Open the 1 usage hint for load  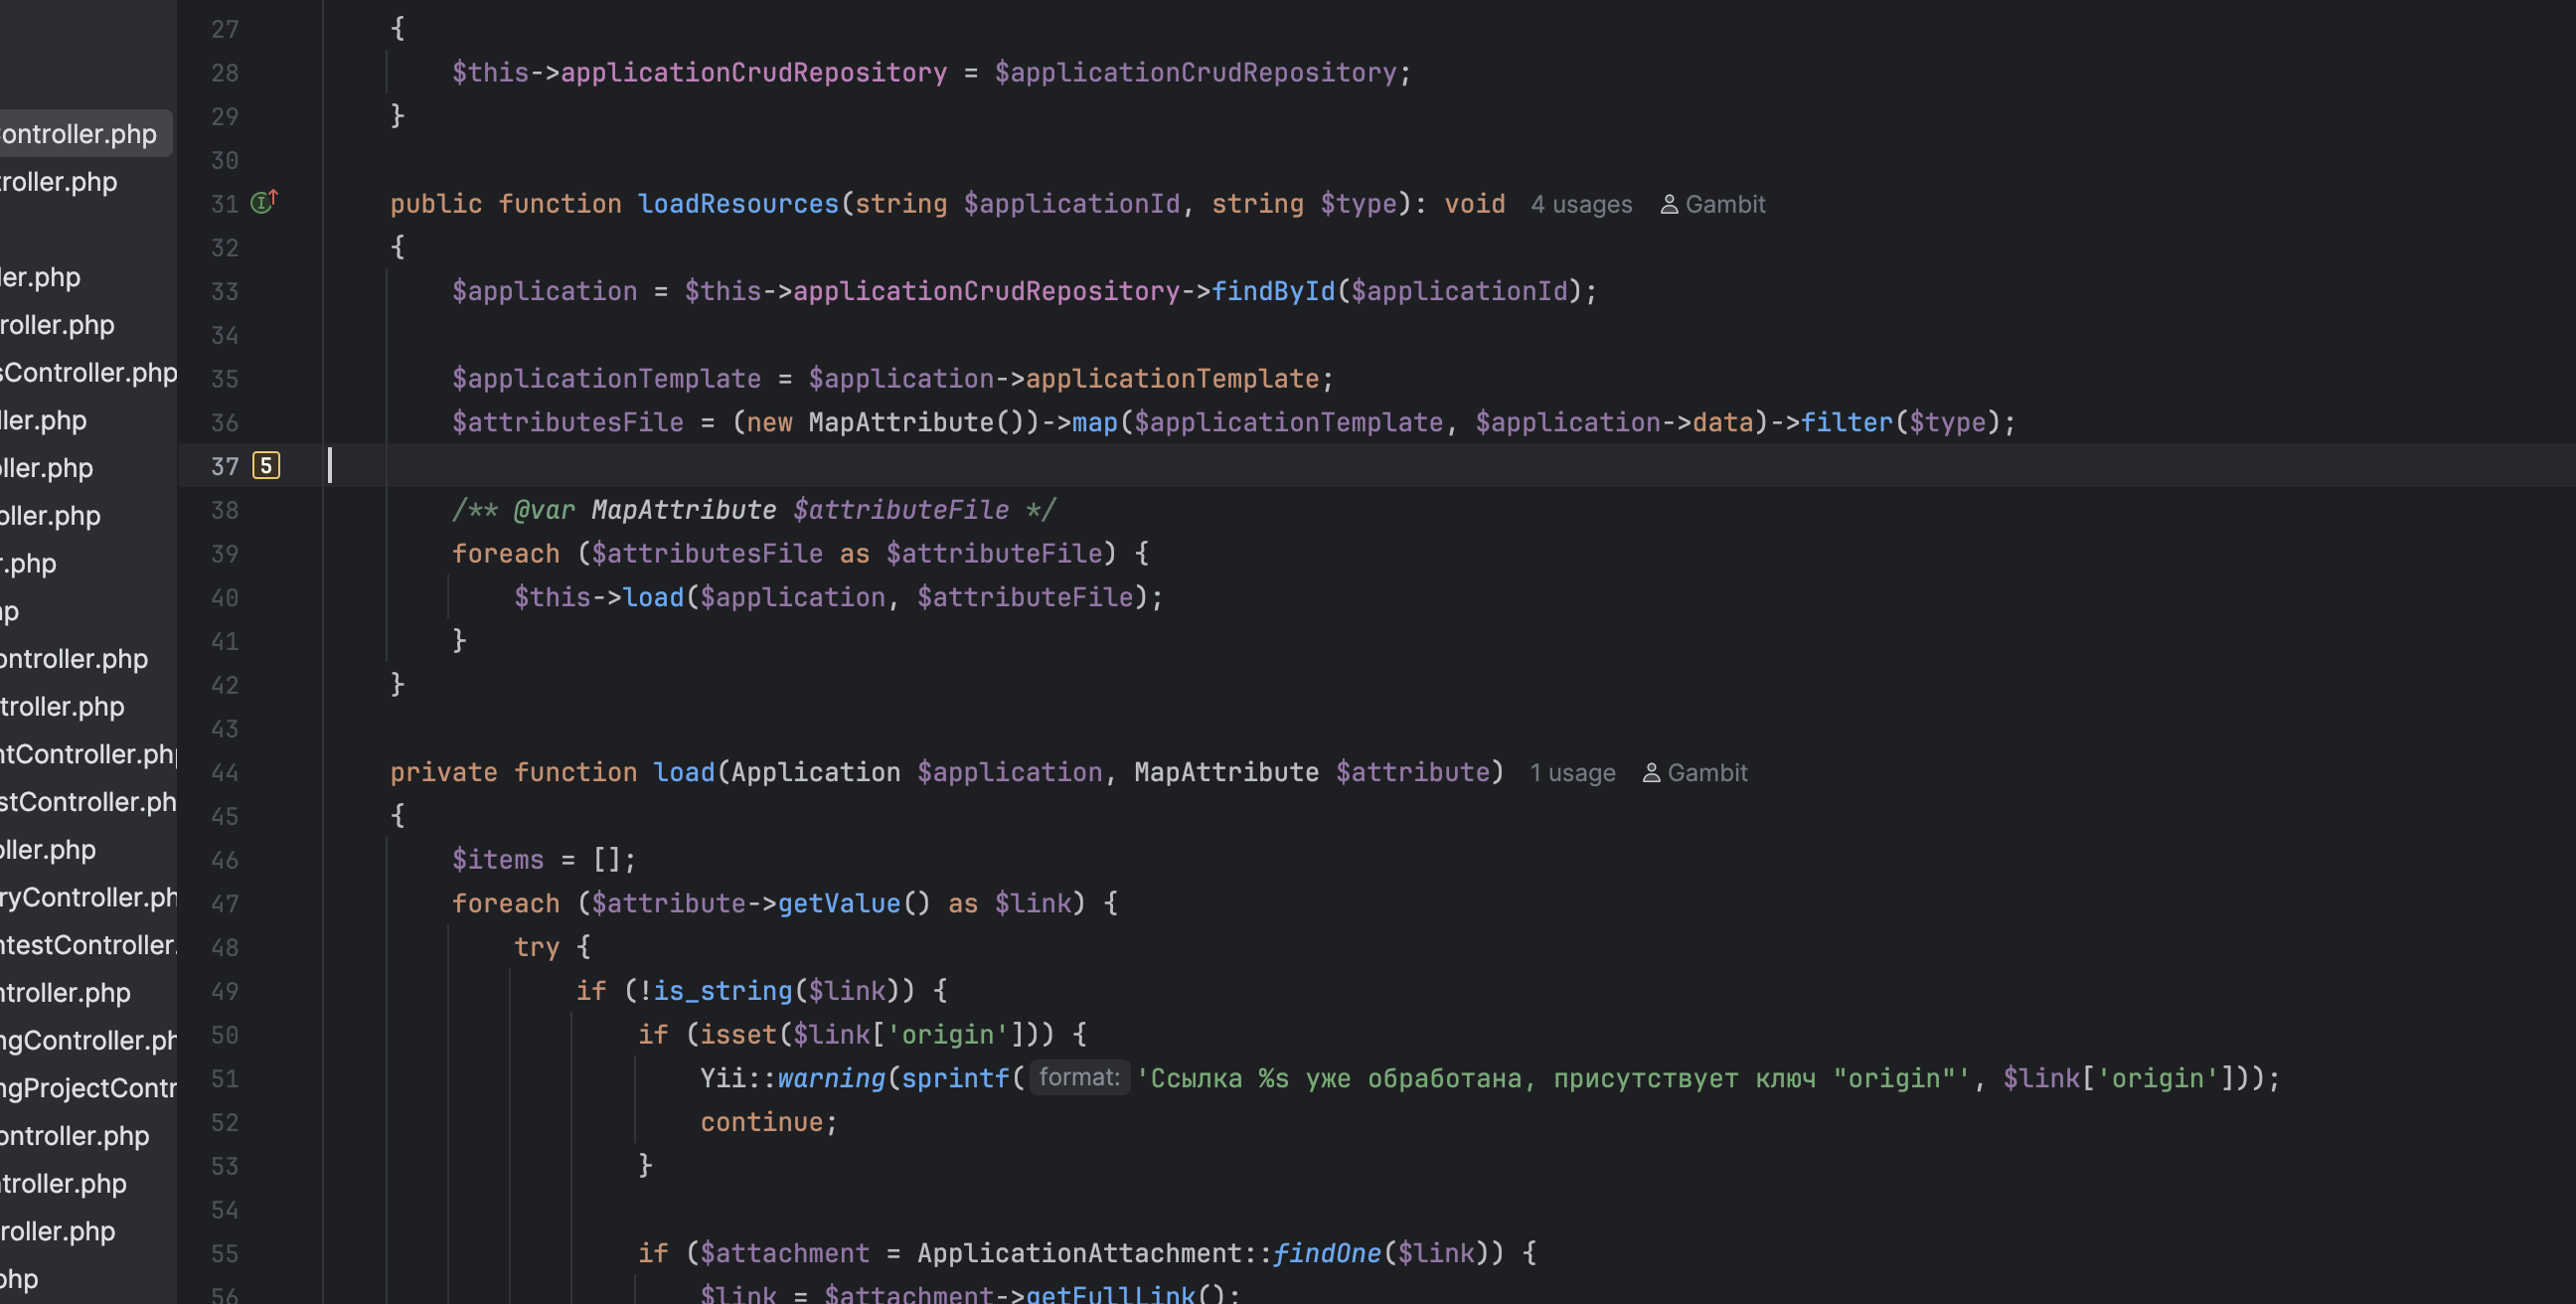(1572, 773)
